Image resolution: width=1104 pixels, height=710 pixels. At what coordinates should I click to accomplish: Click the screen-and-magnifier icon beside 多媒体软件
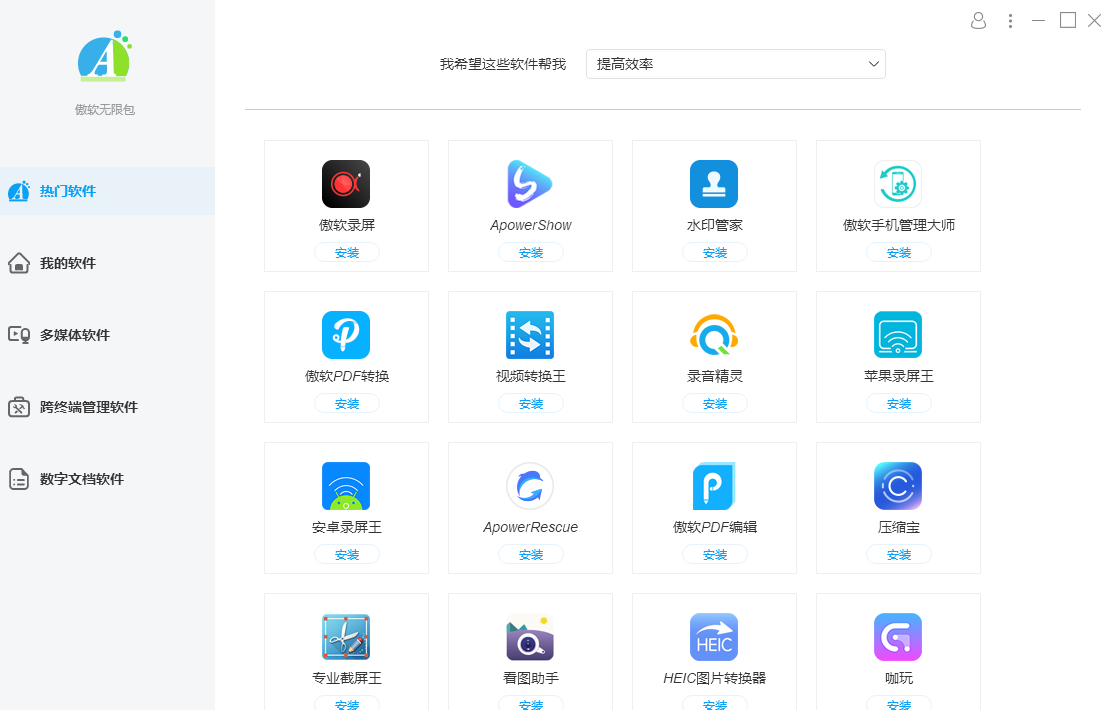pyautogui.click(x=19, y=335)
